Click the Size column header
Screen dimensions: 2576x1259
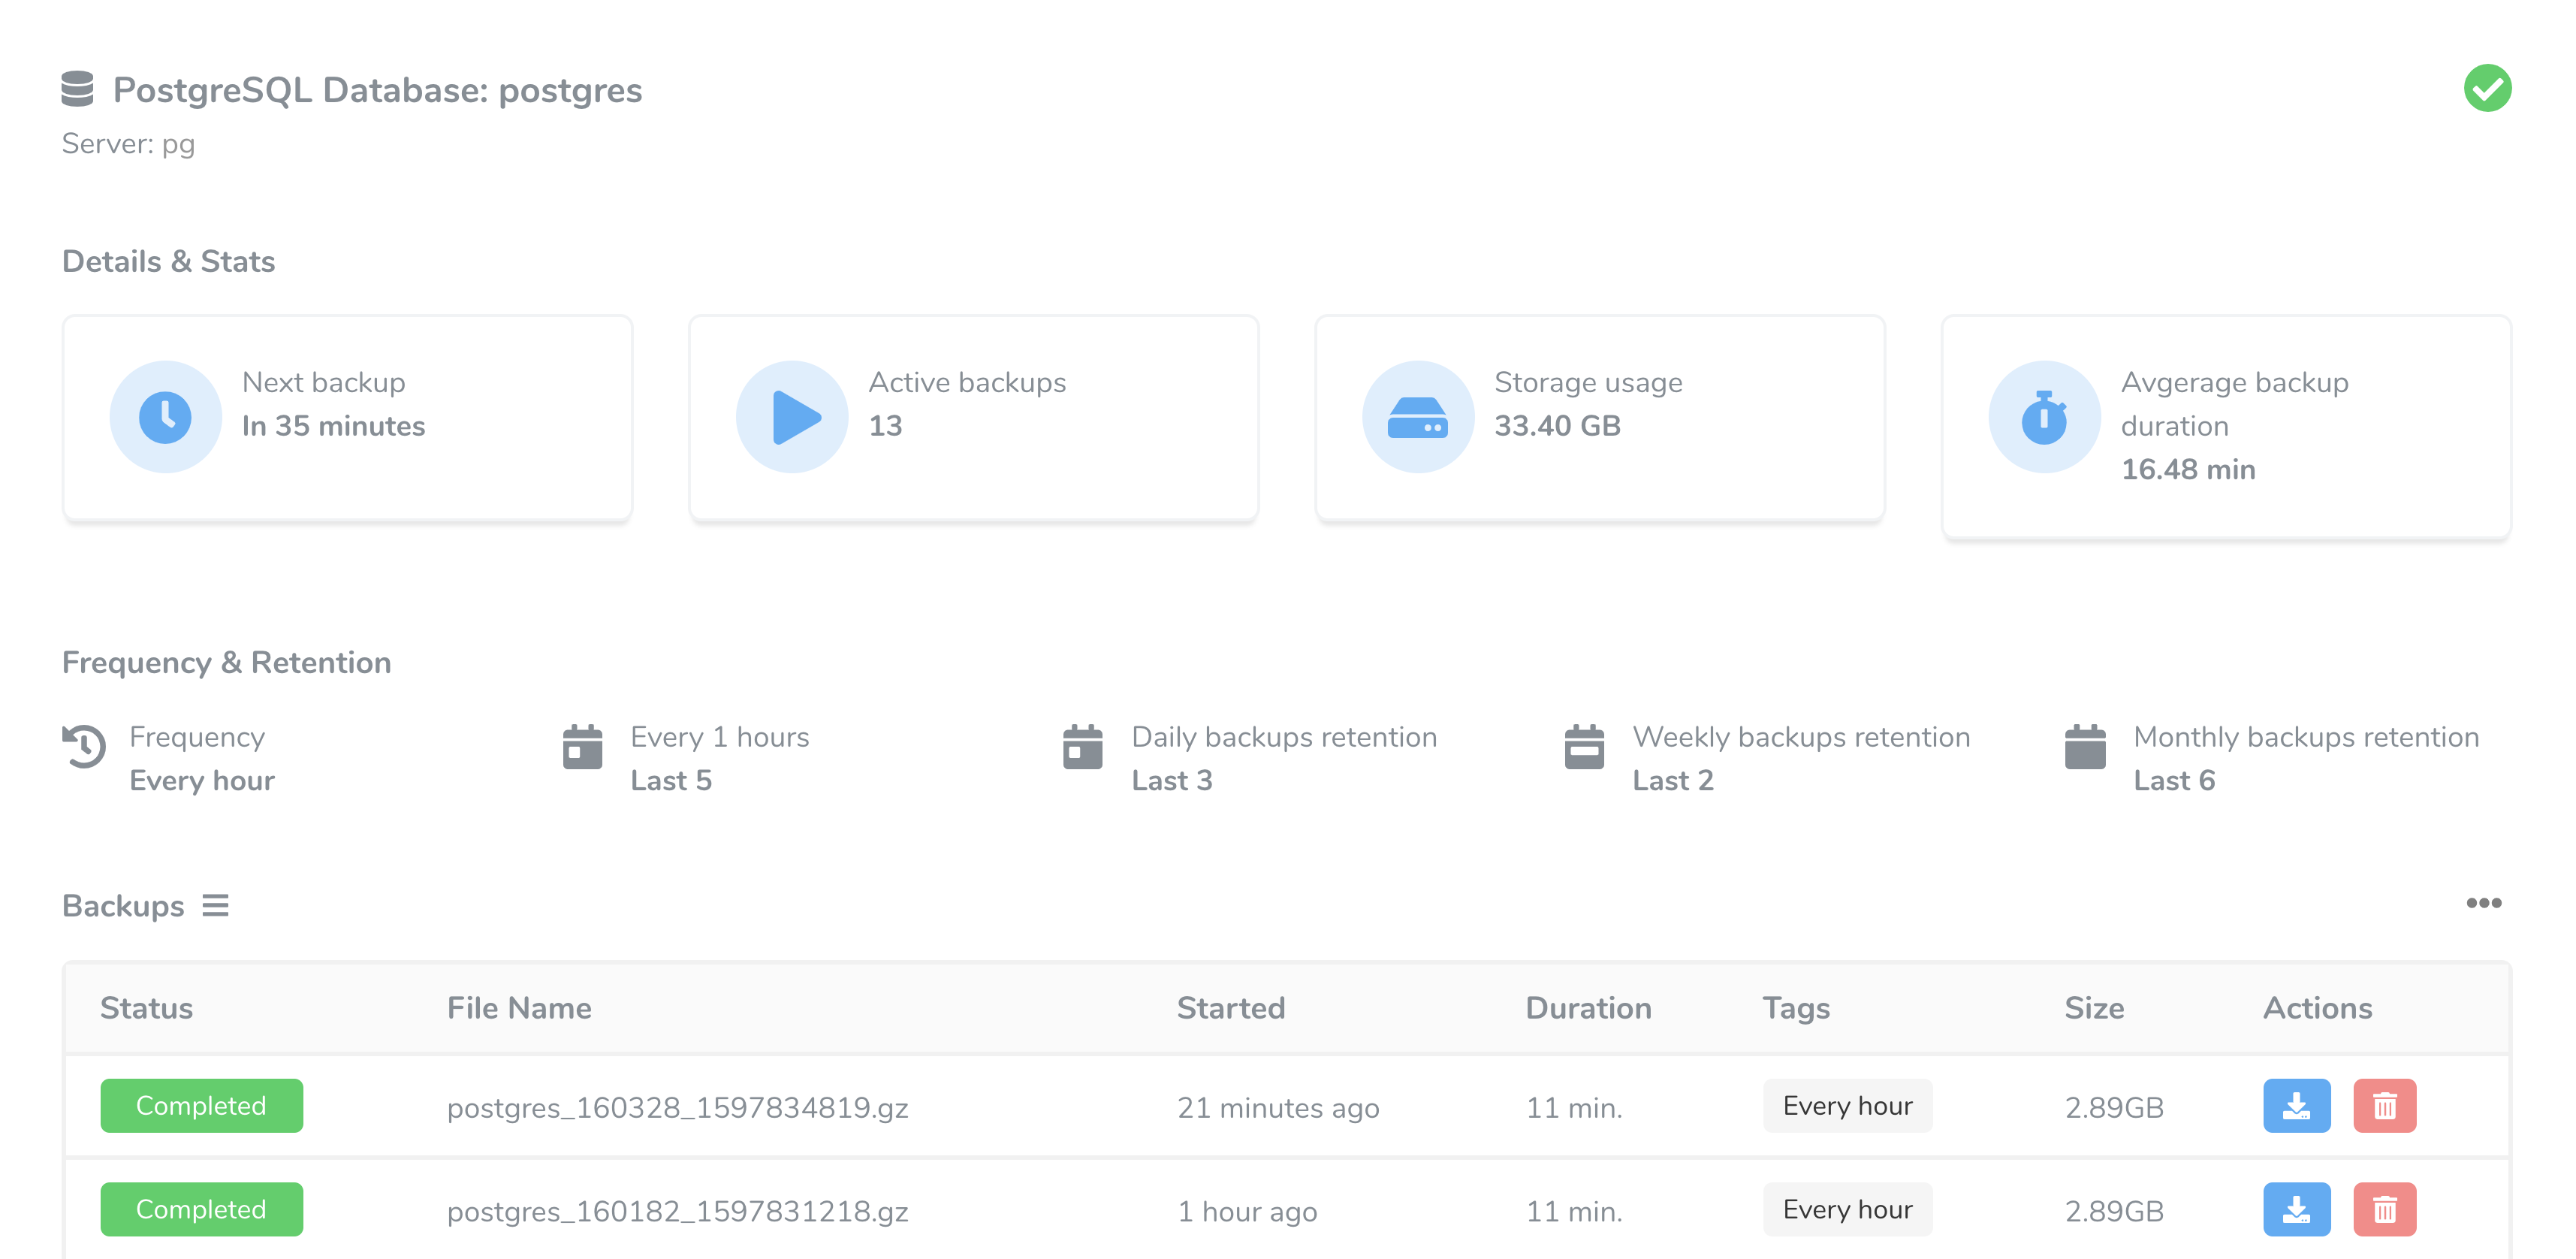2094,1008
